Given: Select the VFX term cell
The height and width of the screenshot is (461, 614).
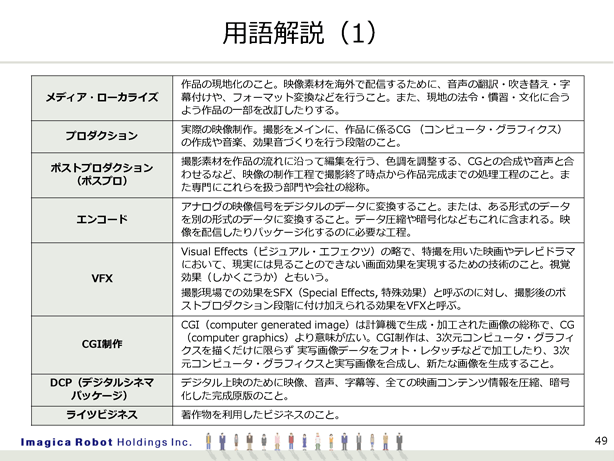Looking at the screenshot, I should coord(102,278).
